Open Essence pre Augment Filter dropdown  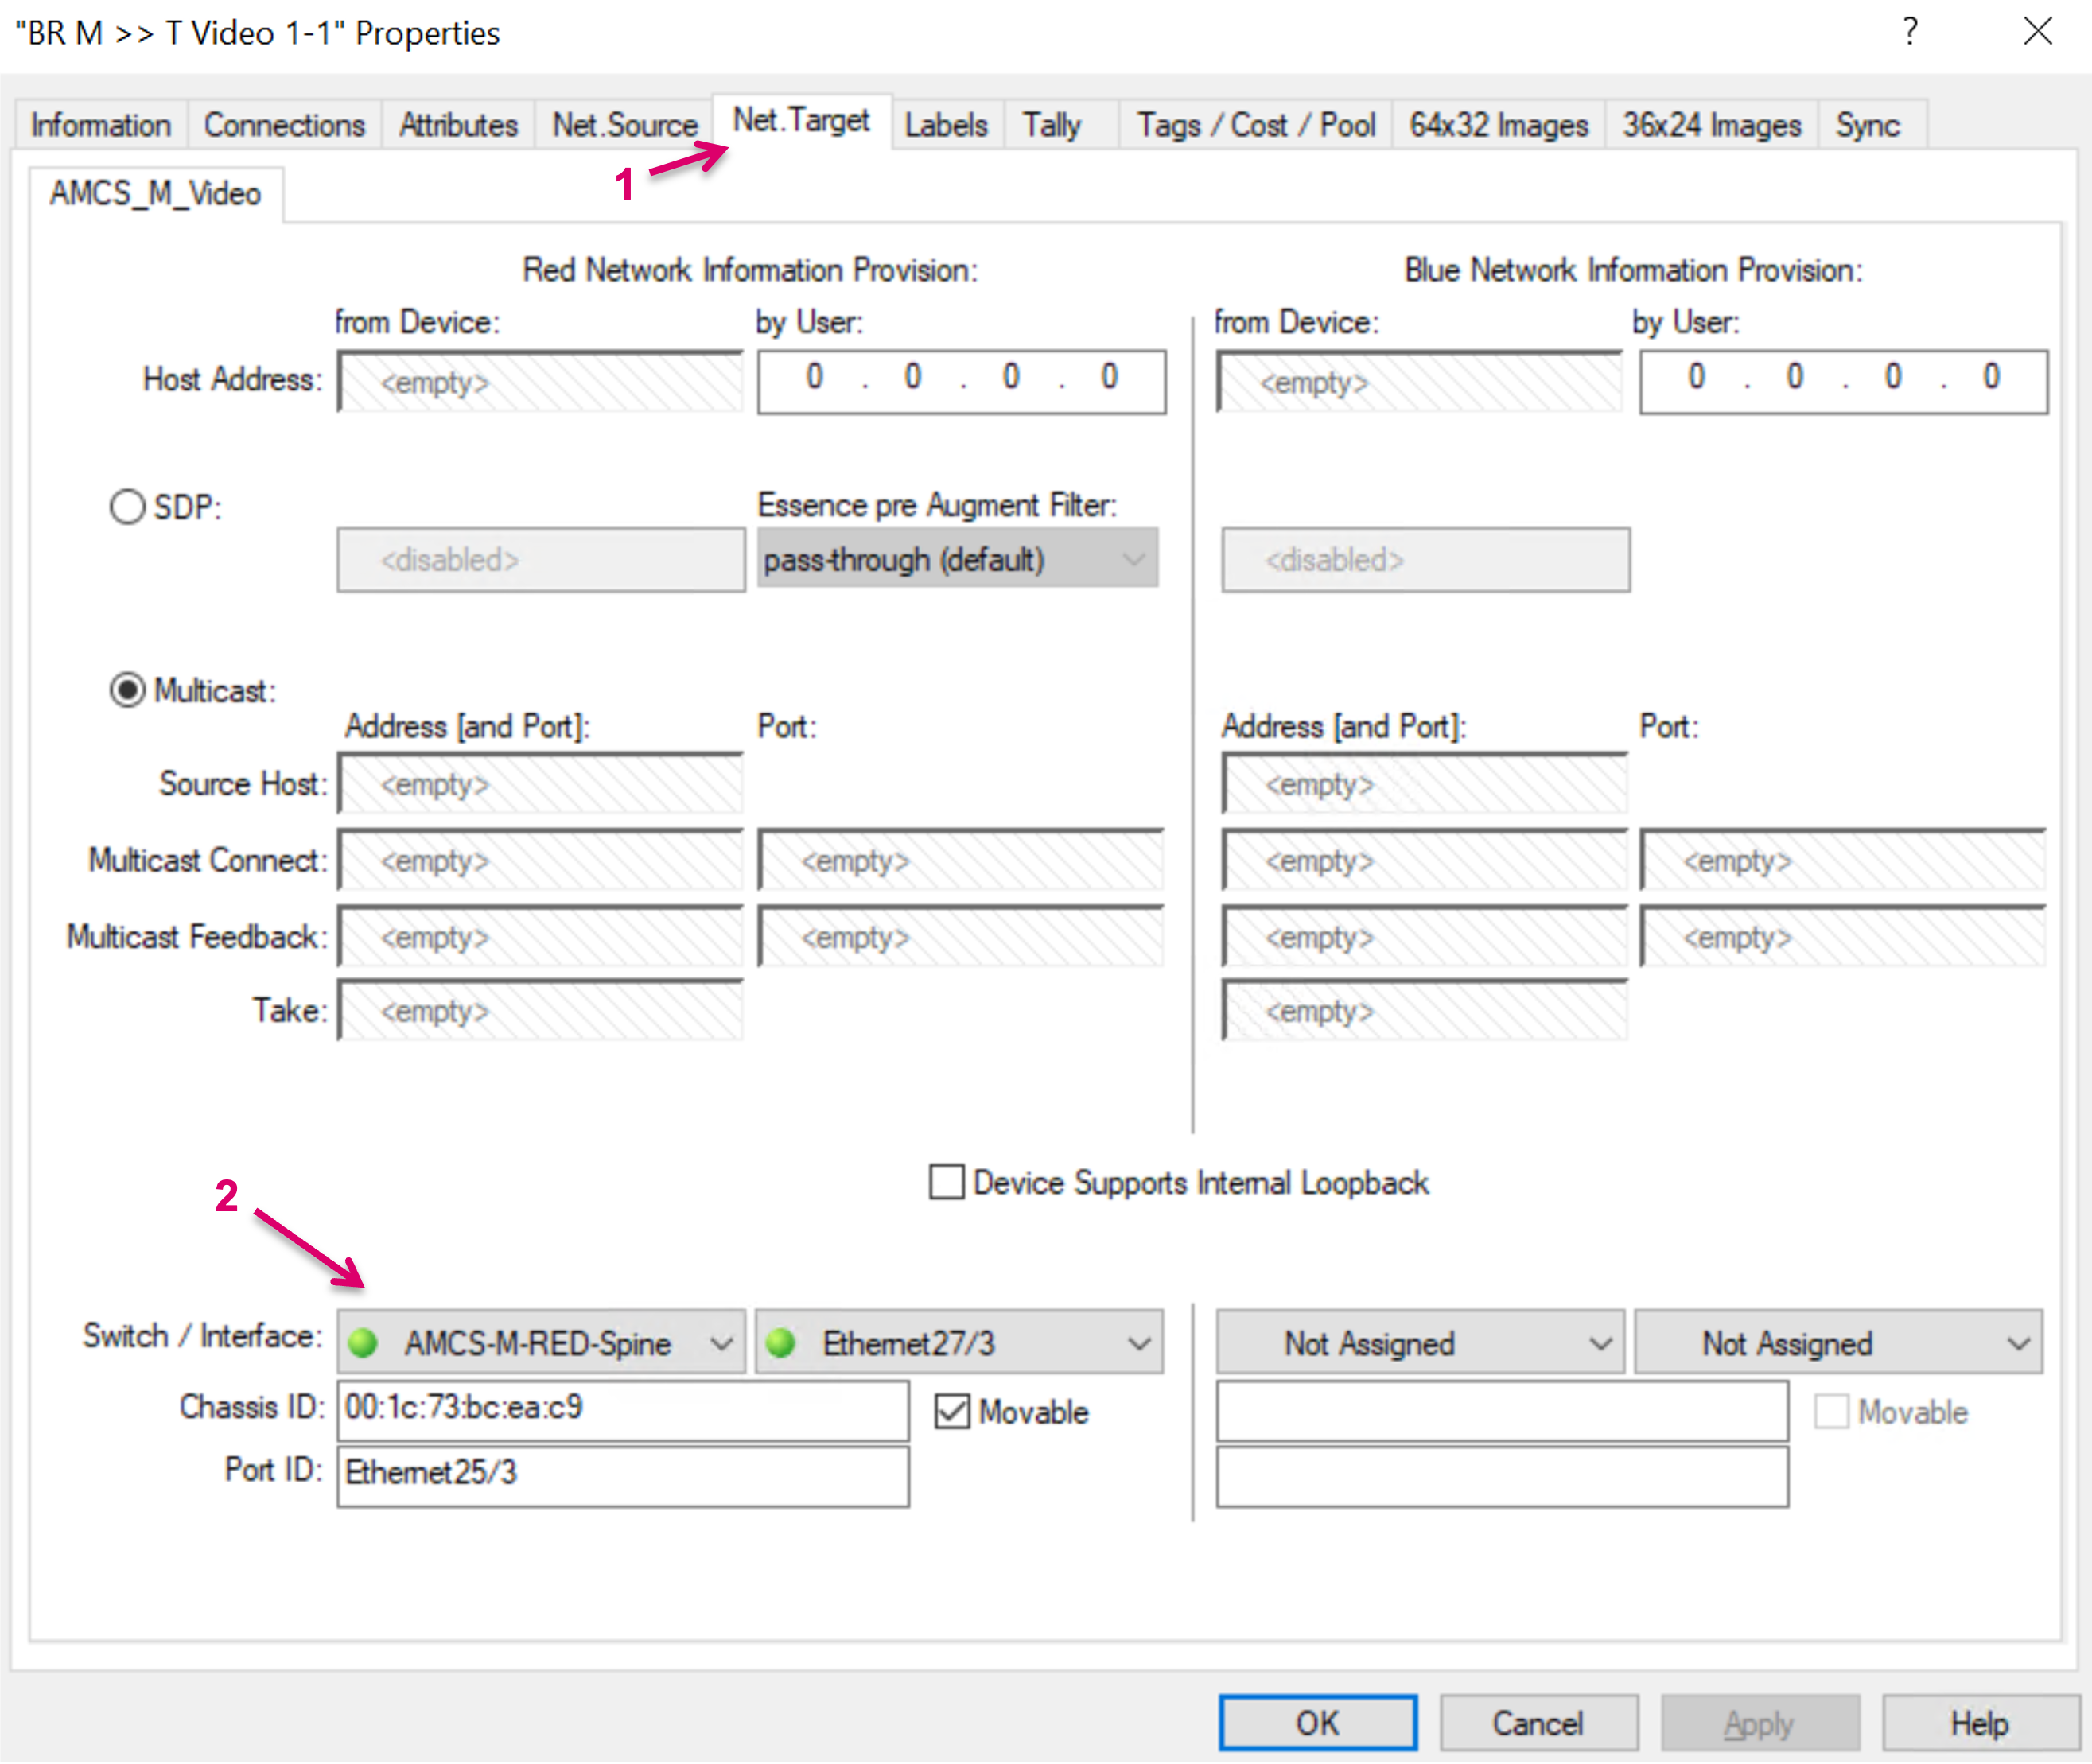click(x=957, y=559)
